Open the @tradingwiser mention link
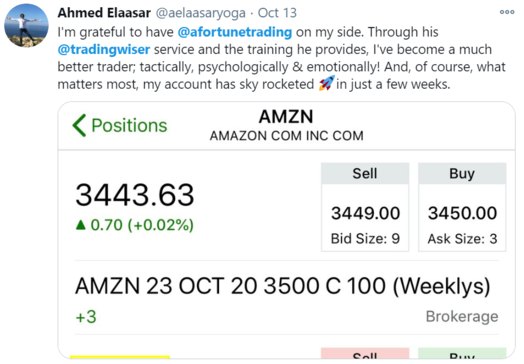 tap(104, 49)
